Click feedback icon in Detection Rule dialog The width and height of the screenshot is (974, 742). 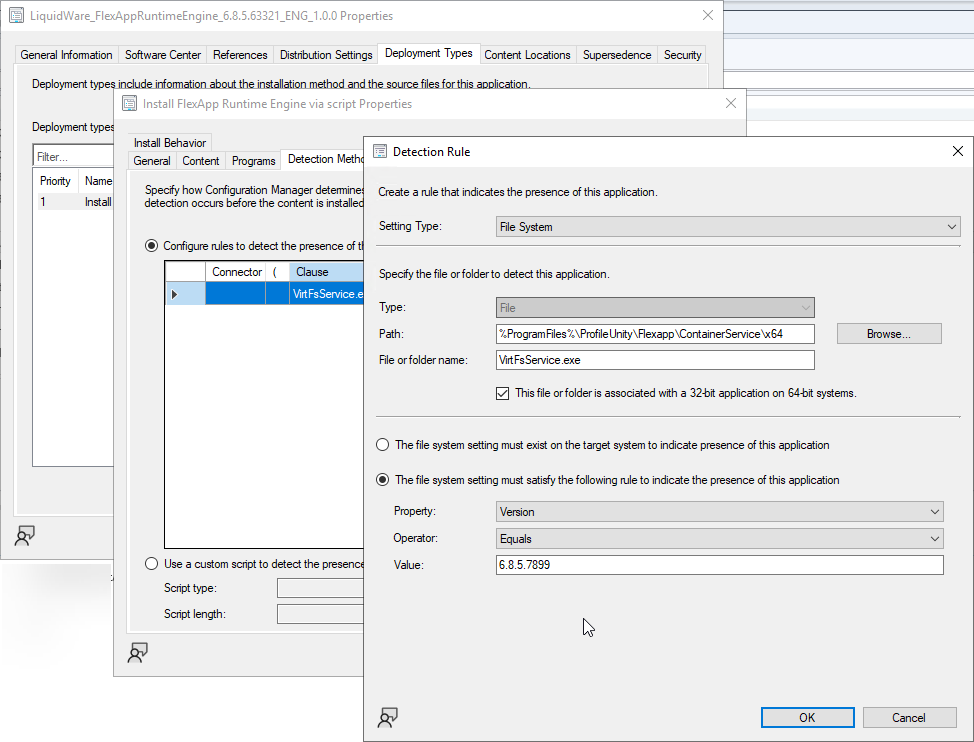pyautogui.click(x=387, y=717)
